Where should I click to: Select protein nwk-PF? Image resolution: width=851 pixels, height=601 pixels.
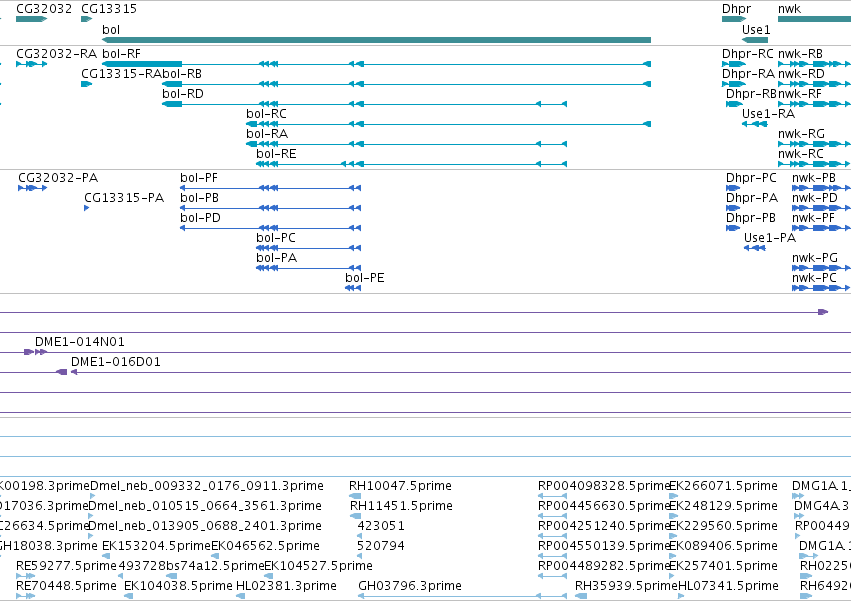click(x=821, y=228)
